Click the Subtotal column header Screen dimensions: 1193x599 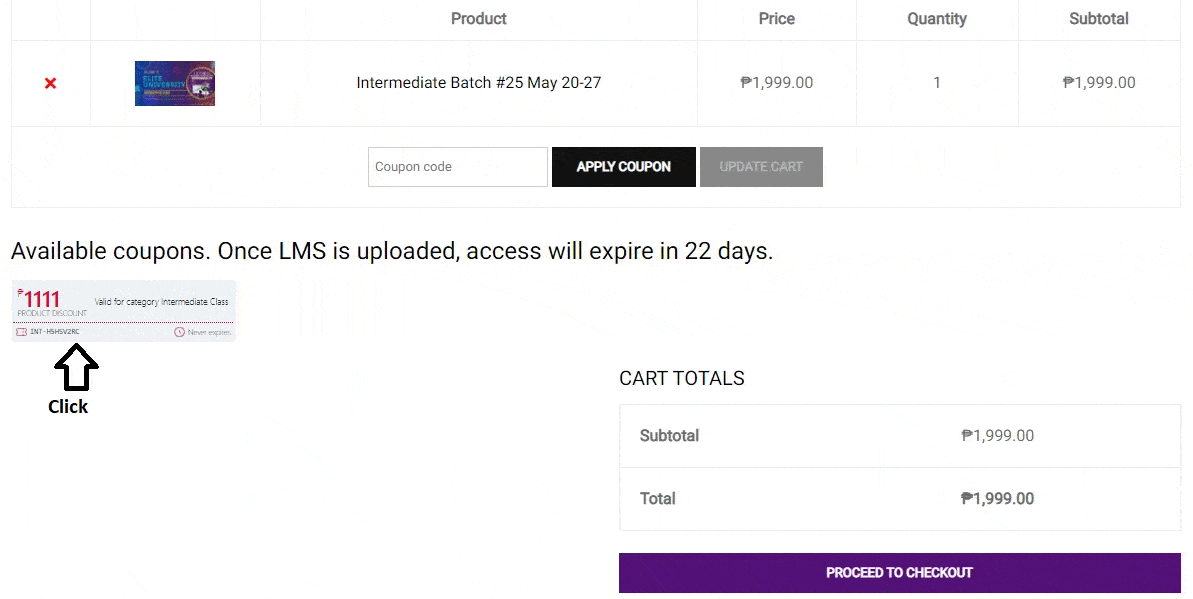point(1098,19)
